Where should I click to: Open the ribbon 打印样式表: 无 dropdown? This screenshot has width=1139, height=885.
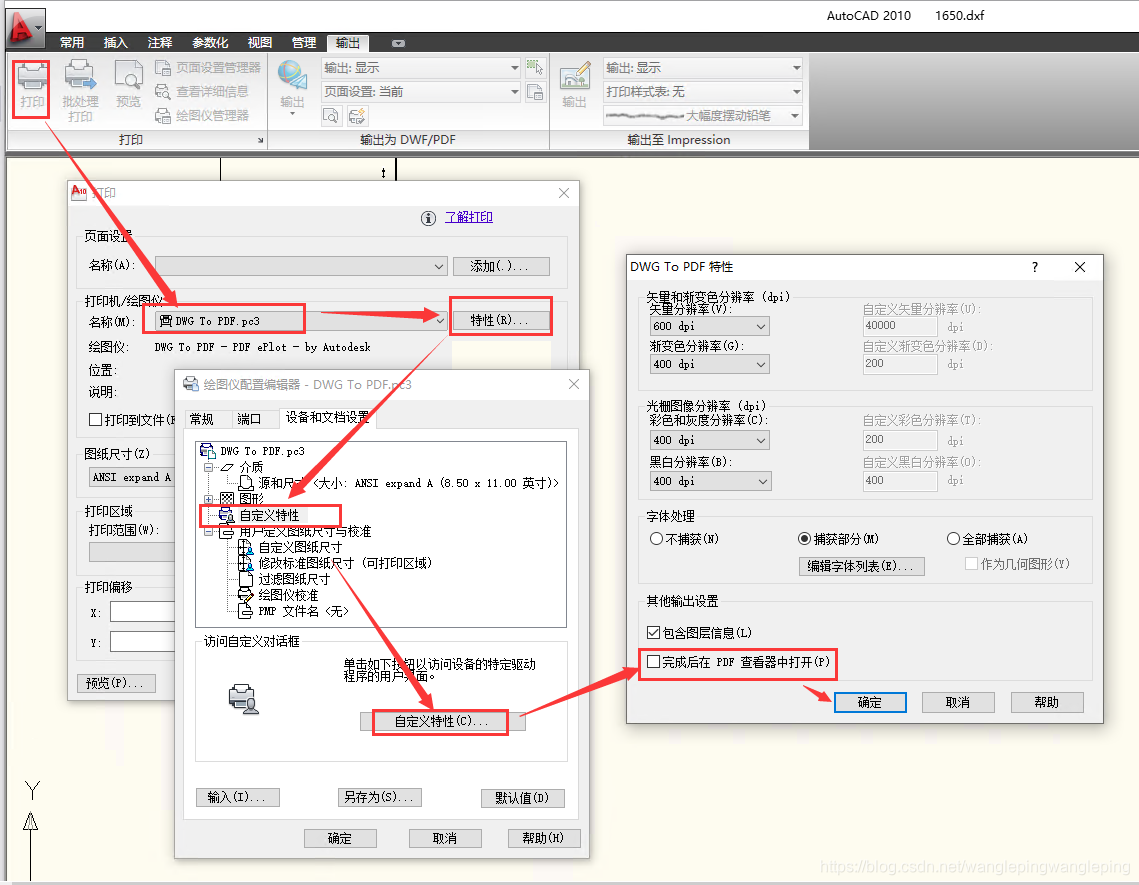702,92
